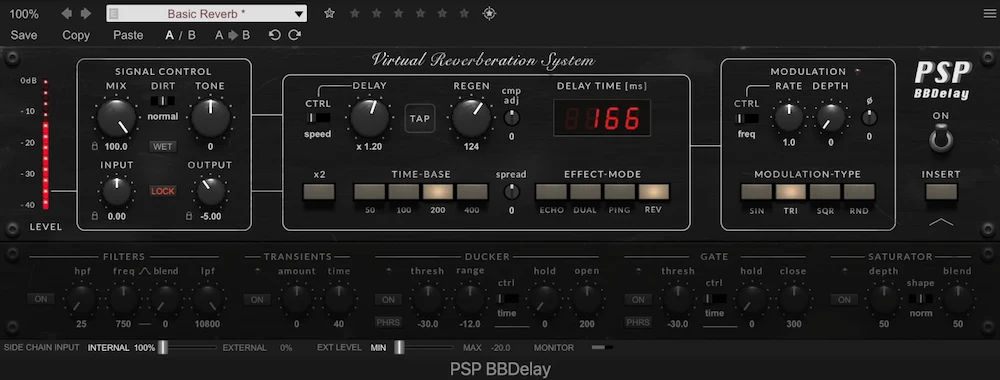Toggle the DUCKER ctrl time switch

[508, 298]
